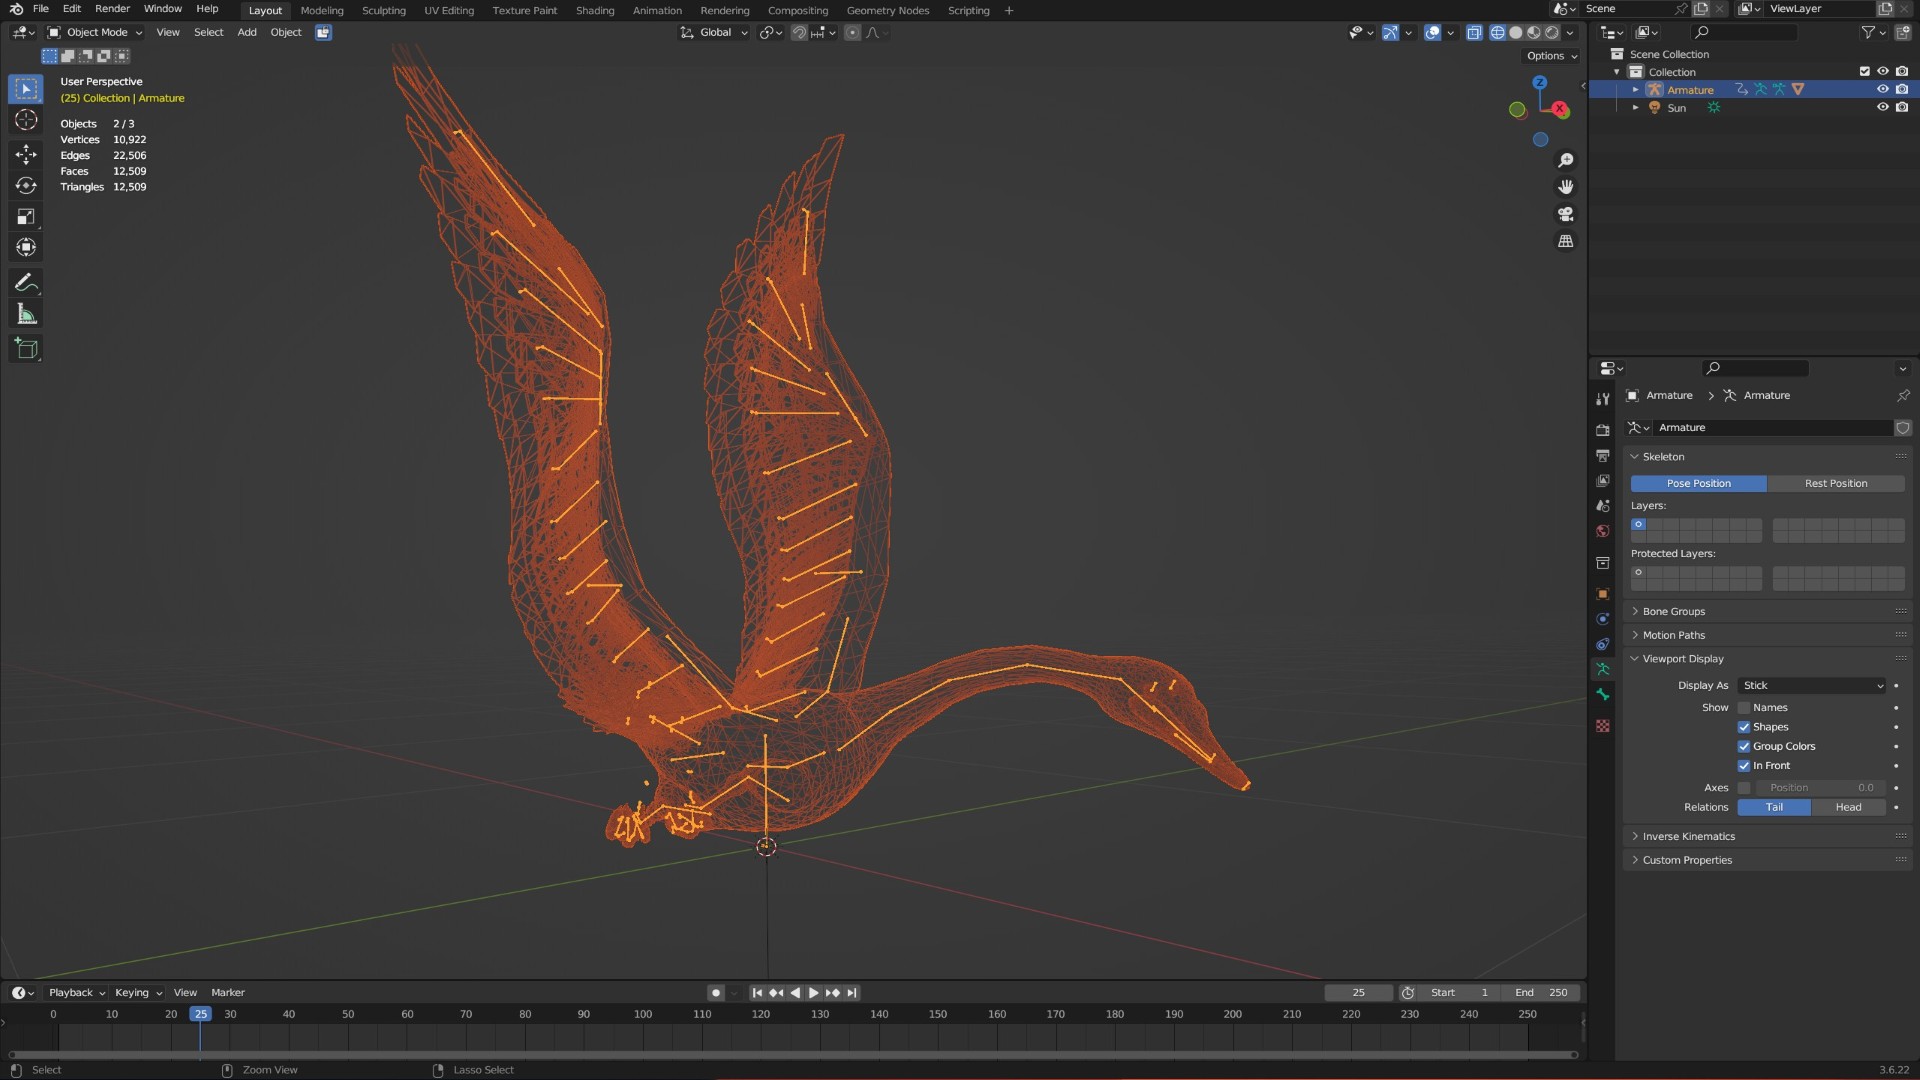Open the Add menu in the viewport header
This screenshot has width=1920, height=1080.
click(x=247, y=32)
